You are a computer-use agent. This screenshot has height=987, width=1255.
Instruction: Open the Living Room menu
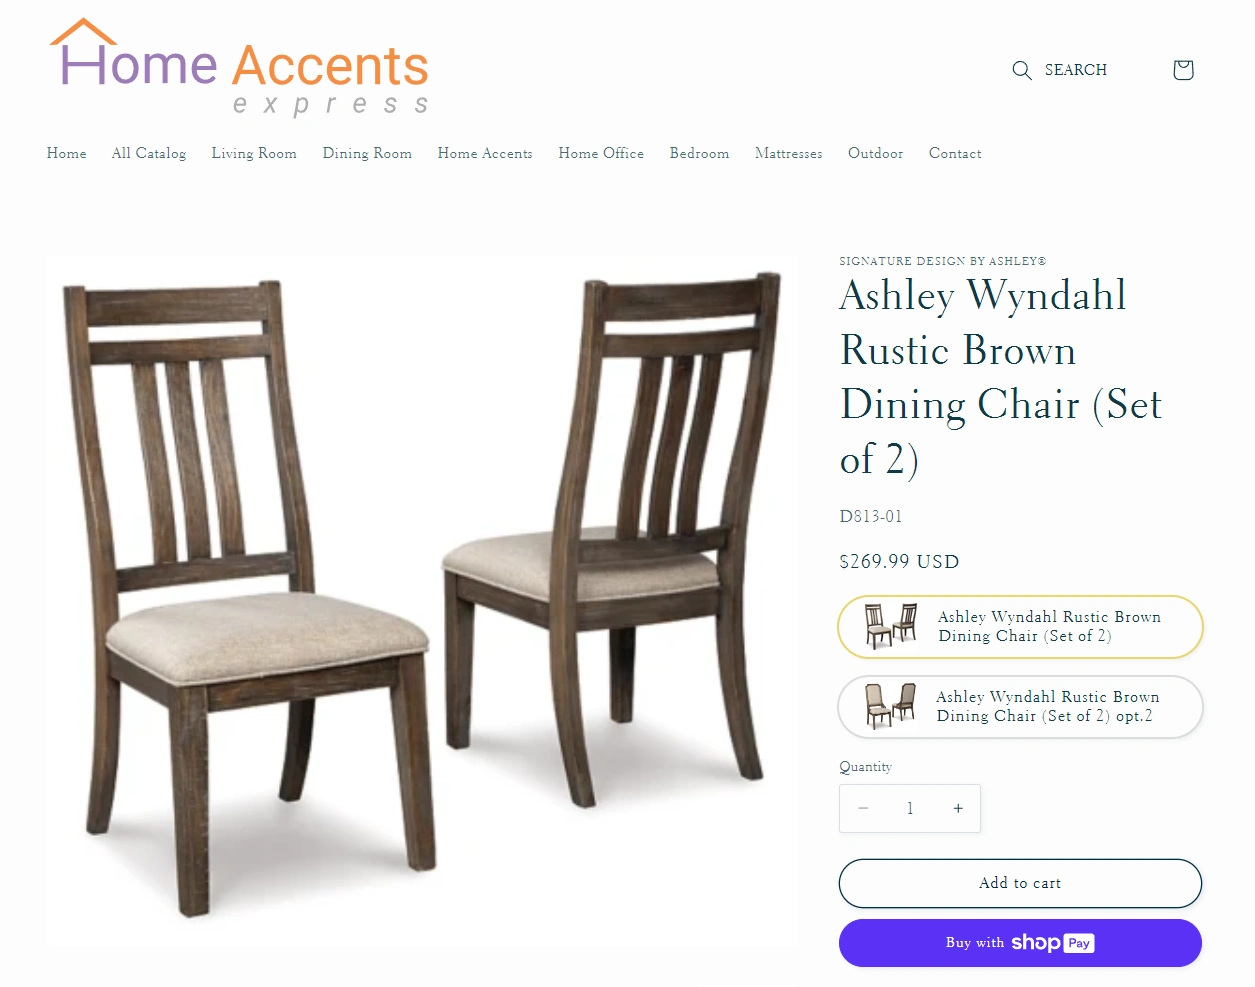point(254,153)
